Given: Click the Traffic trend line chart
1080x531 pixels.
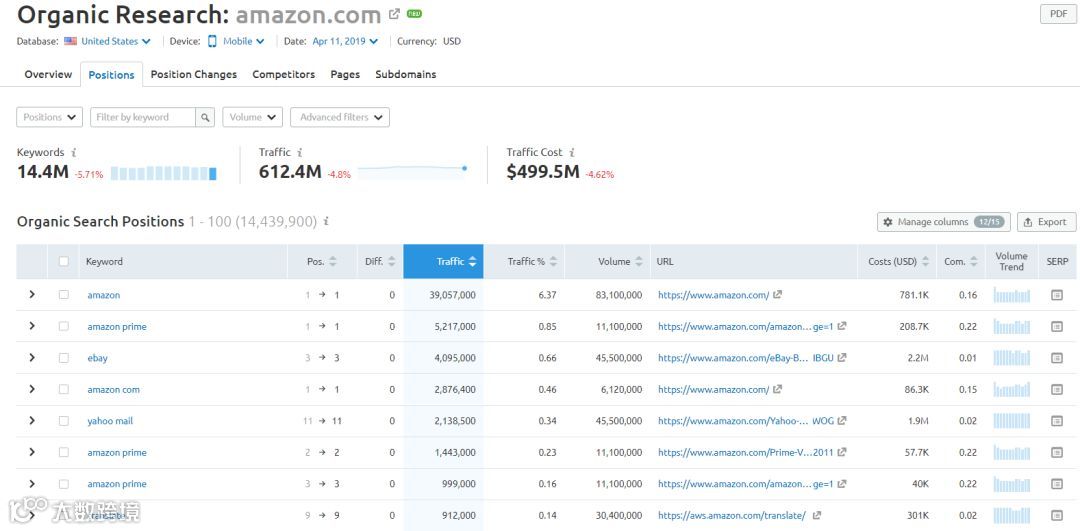Looking at the screenshot, I should (412, 169).
